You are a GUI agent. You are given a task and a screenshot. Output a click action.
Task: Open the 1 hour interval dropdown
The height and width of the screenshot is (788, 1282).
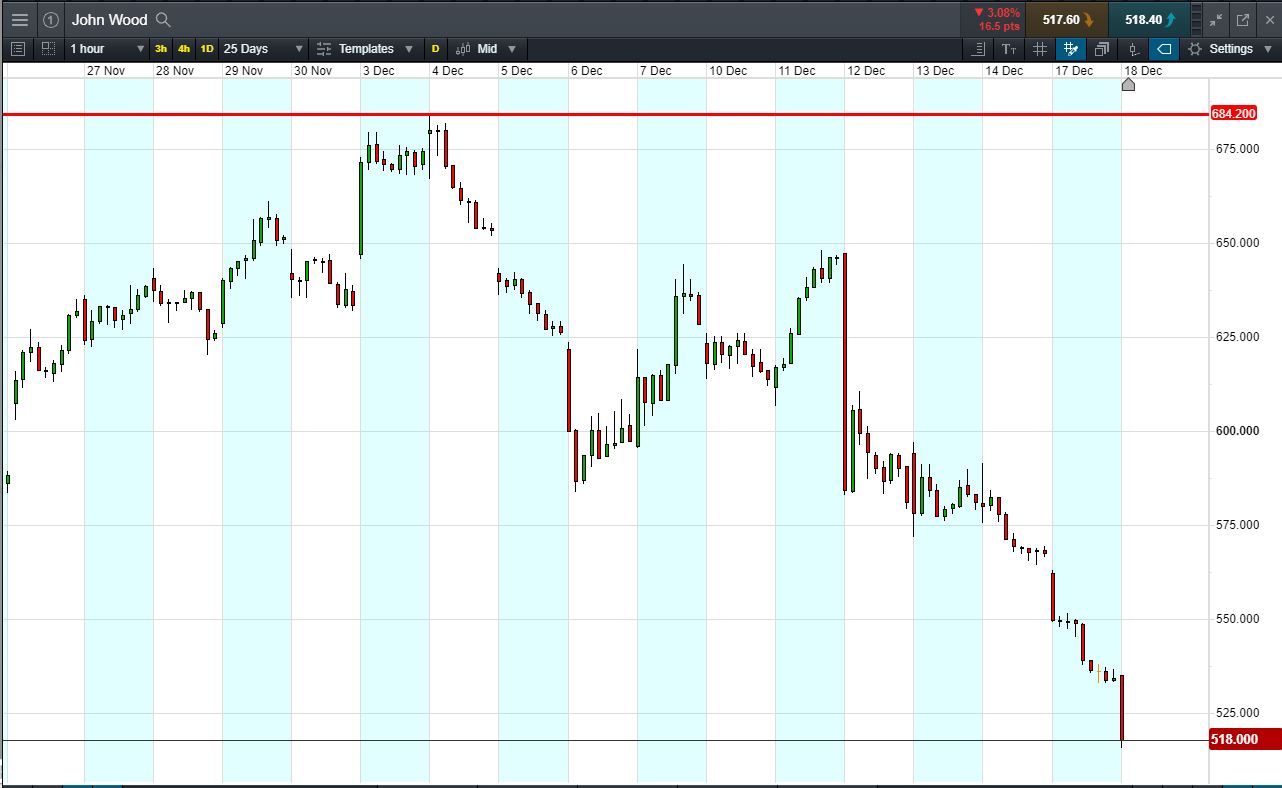coord(107,49)
